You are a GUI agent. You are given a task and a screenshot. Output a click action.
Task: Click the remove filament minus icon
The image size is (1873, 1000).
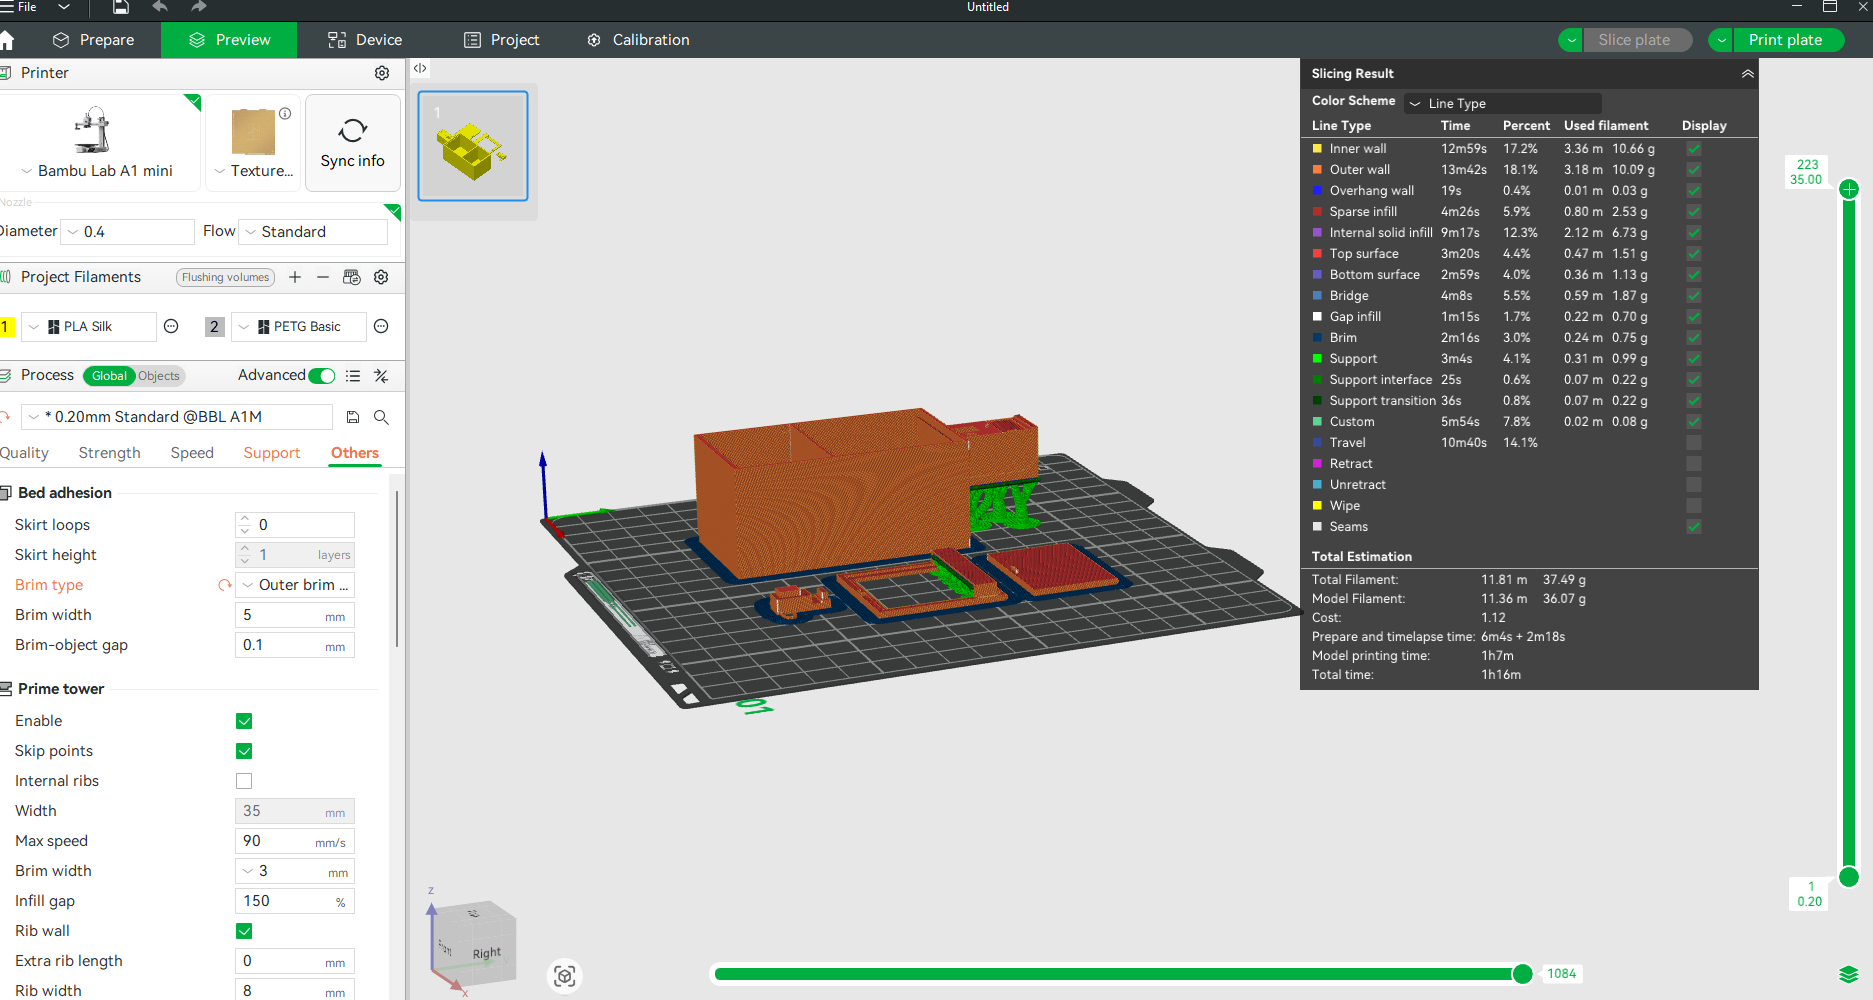pos(323,277)
